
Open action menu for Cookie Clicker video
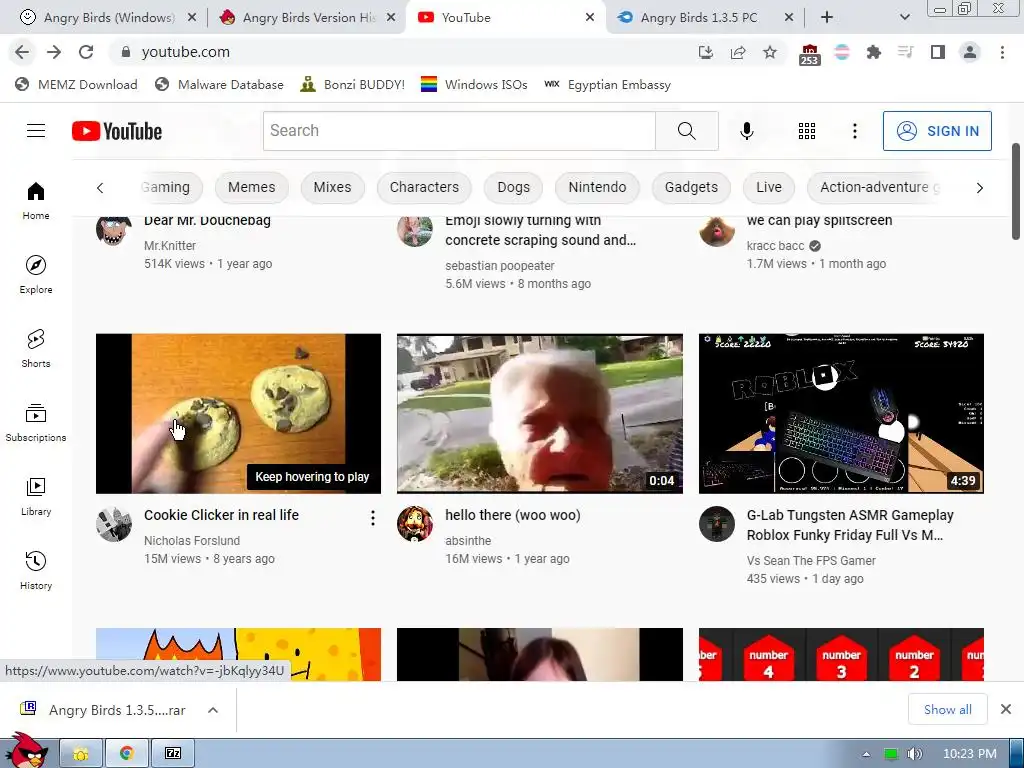tap(372, 518)
